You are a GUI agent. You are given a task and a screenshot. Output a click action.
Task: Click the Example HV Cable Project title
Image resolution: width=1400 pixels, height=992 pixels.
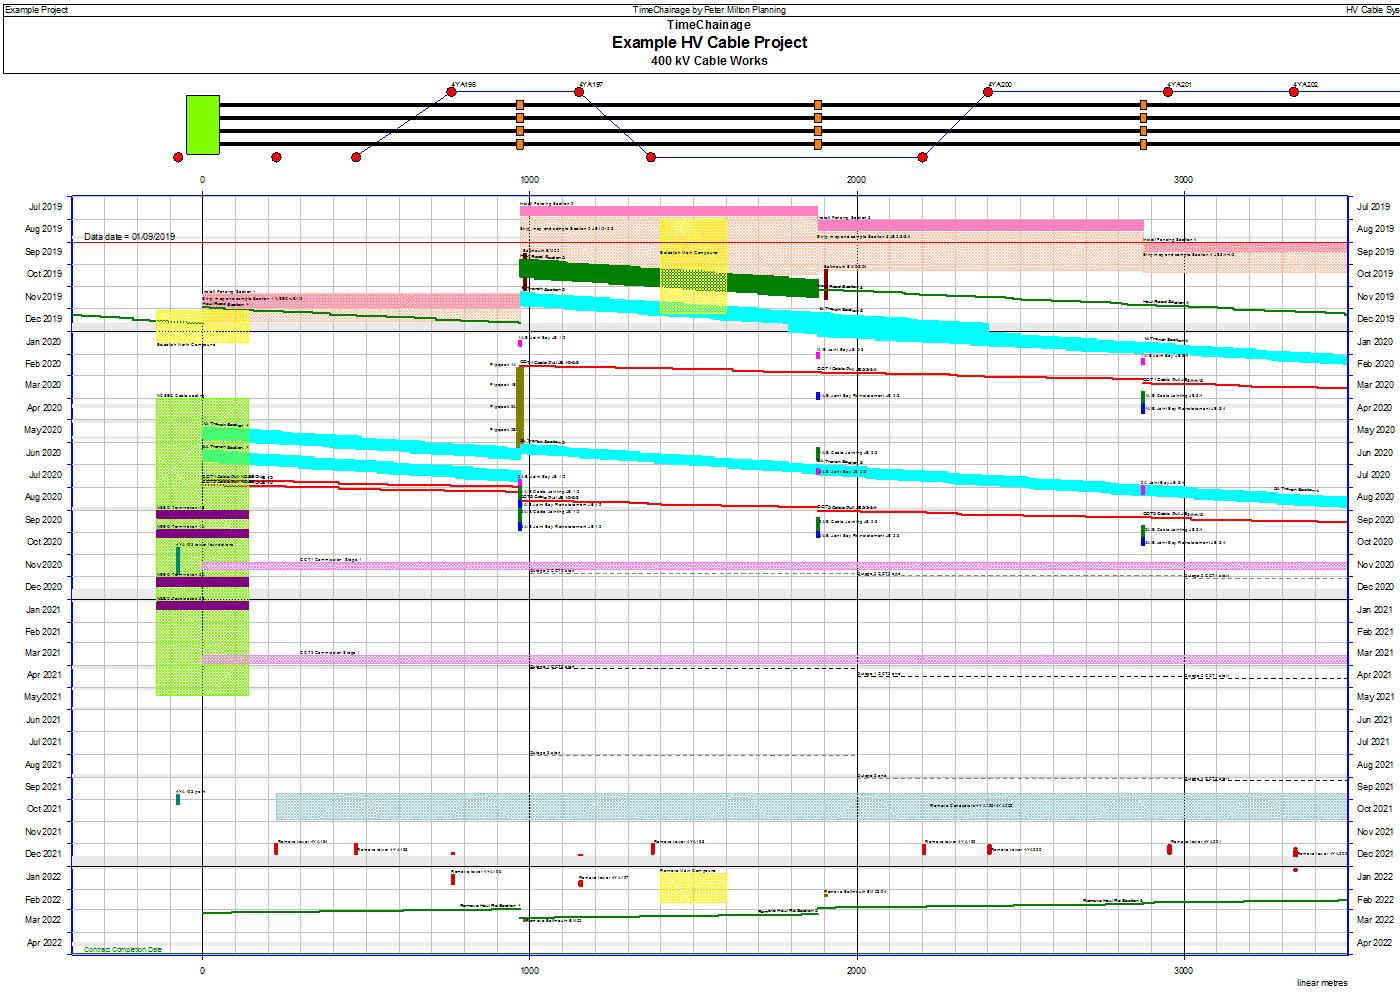tap(710, 43)
